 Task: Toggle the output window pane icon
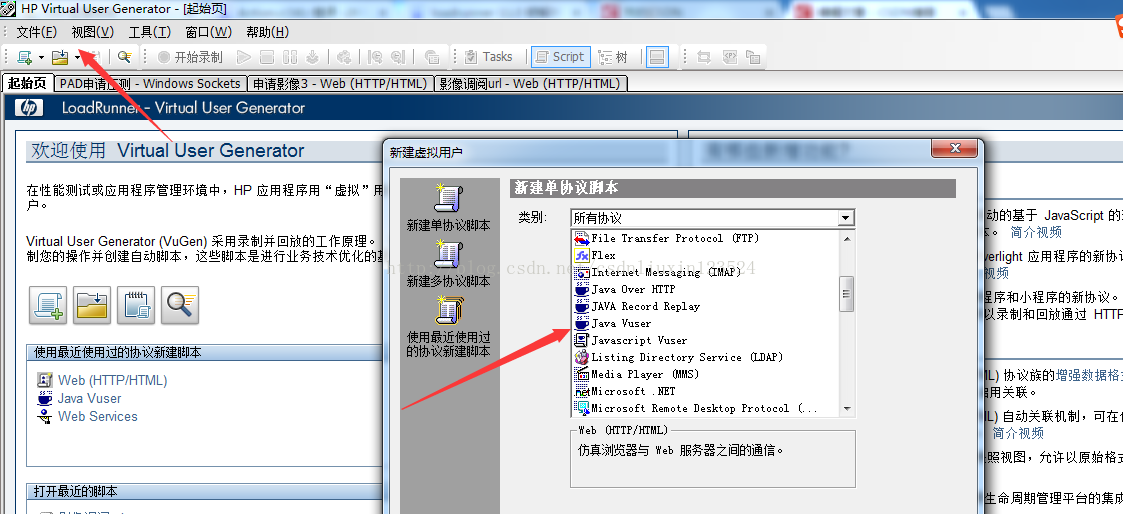click(x=657, y=57)
